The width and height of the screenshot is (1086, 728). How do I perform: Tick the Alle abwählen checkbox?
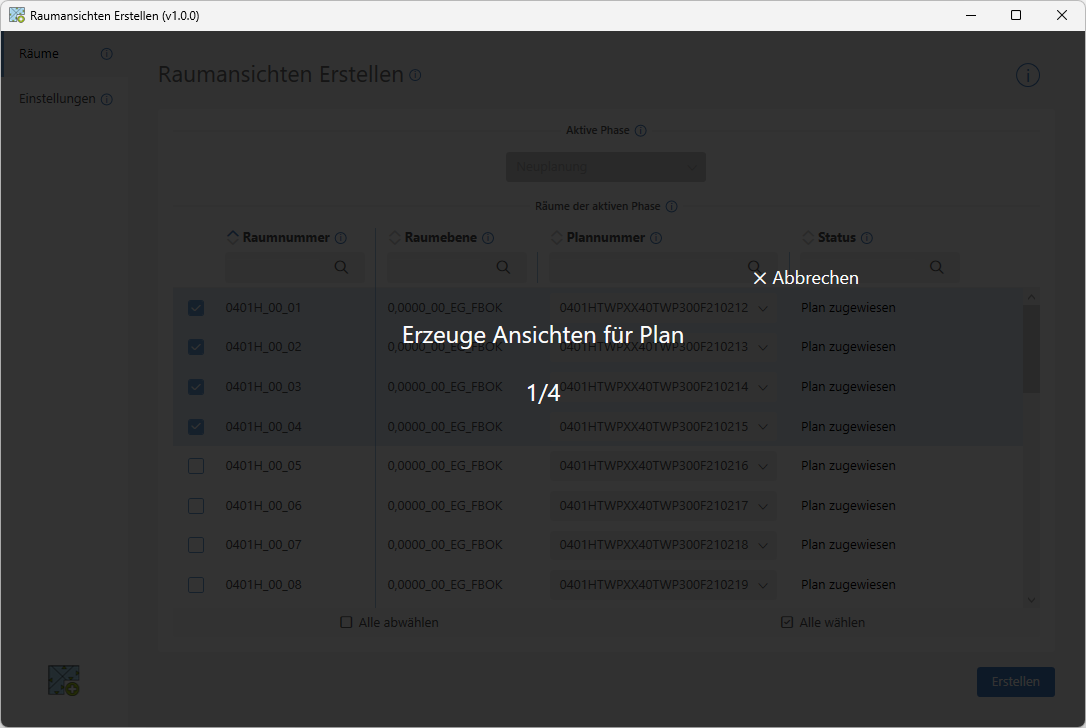[347, 622]
